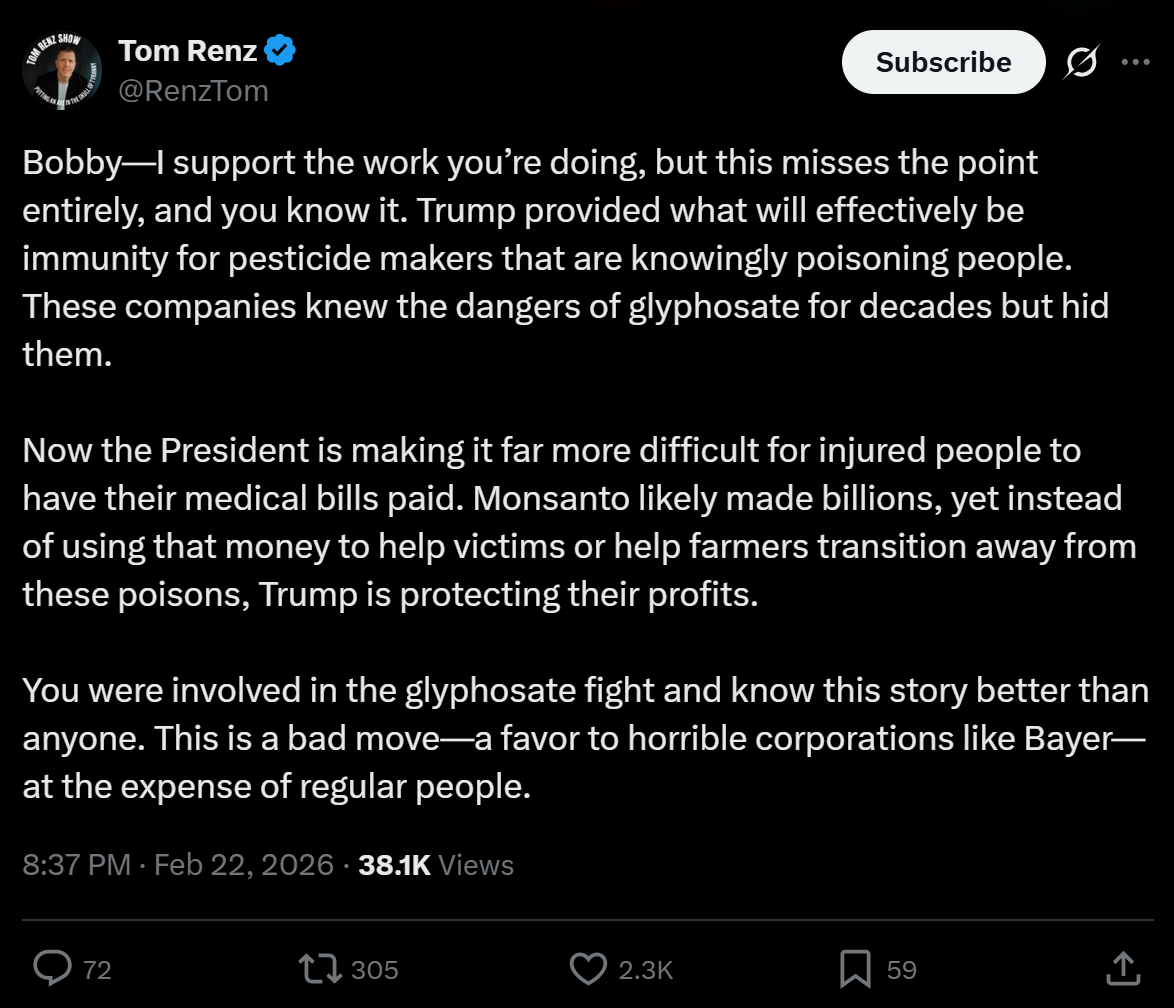Image resolution: width=1174 pixels, height=1008 pixels.
Task: Click the repost arrows icon
Action: [320, 968]
